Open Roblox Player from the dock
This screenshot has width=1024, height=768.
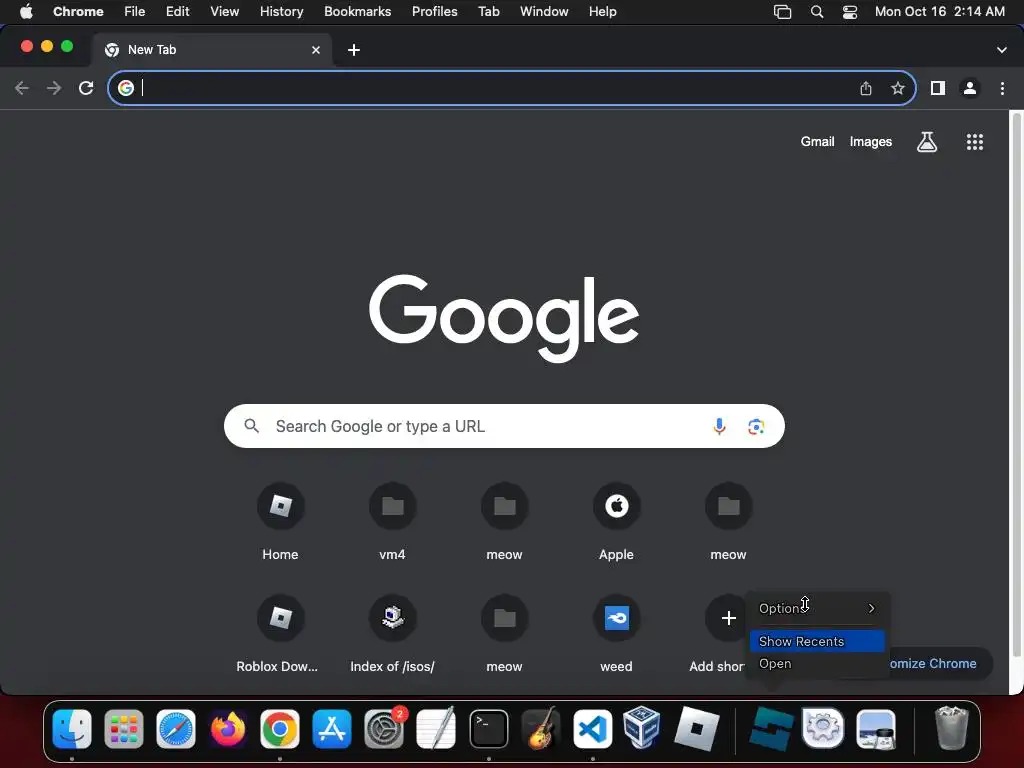pos(696,728)
